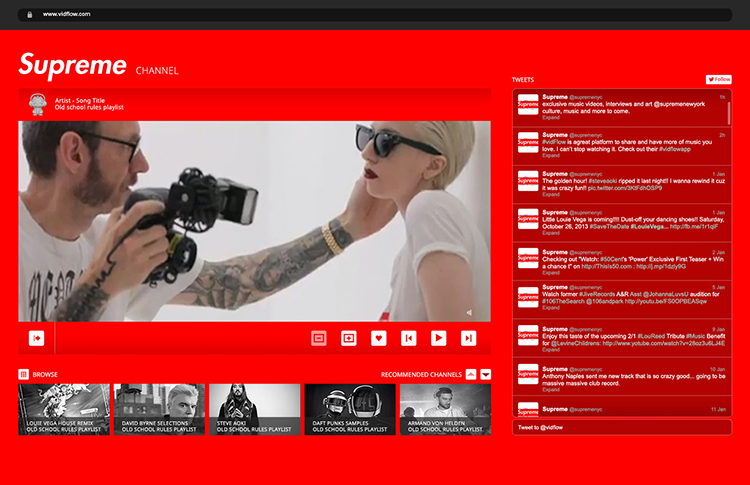Click the Tweet to @vidflow input field
This screenshot has height=485, width=750.
tap(622, 428)
